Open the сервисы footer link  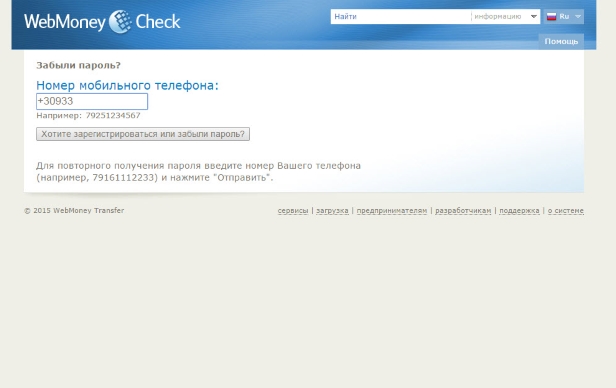(293, 210)
